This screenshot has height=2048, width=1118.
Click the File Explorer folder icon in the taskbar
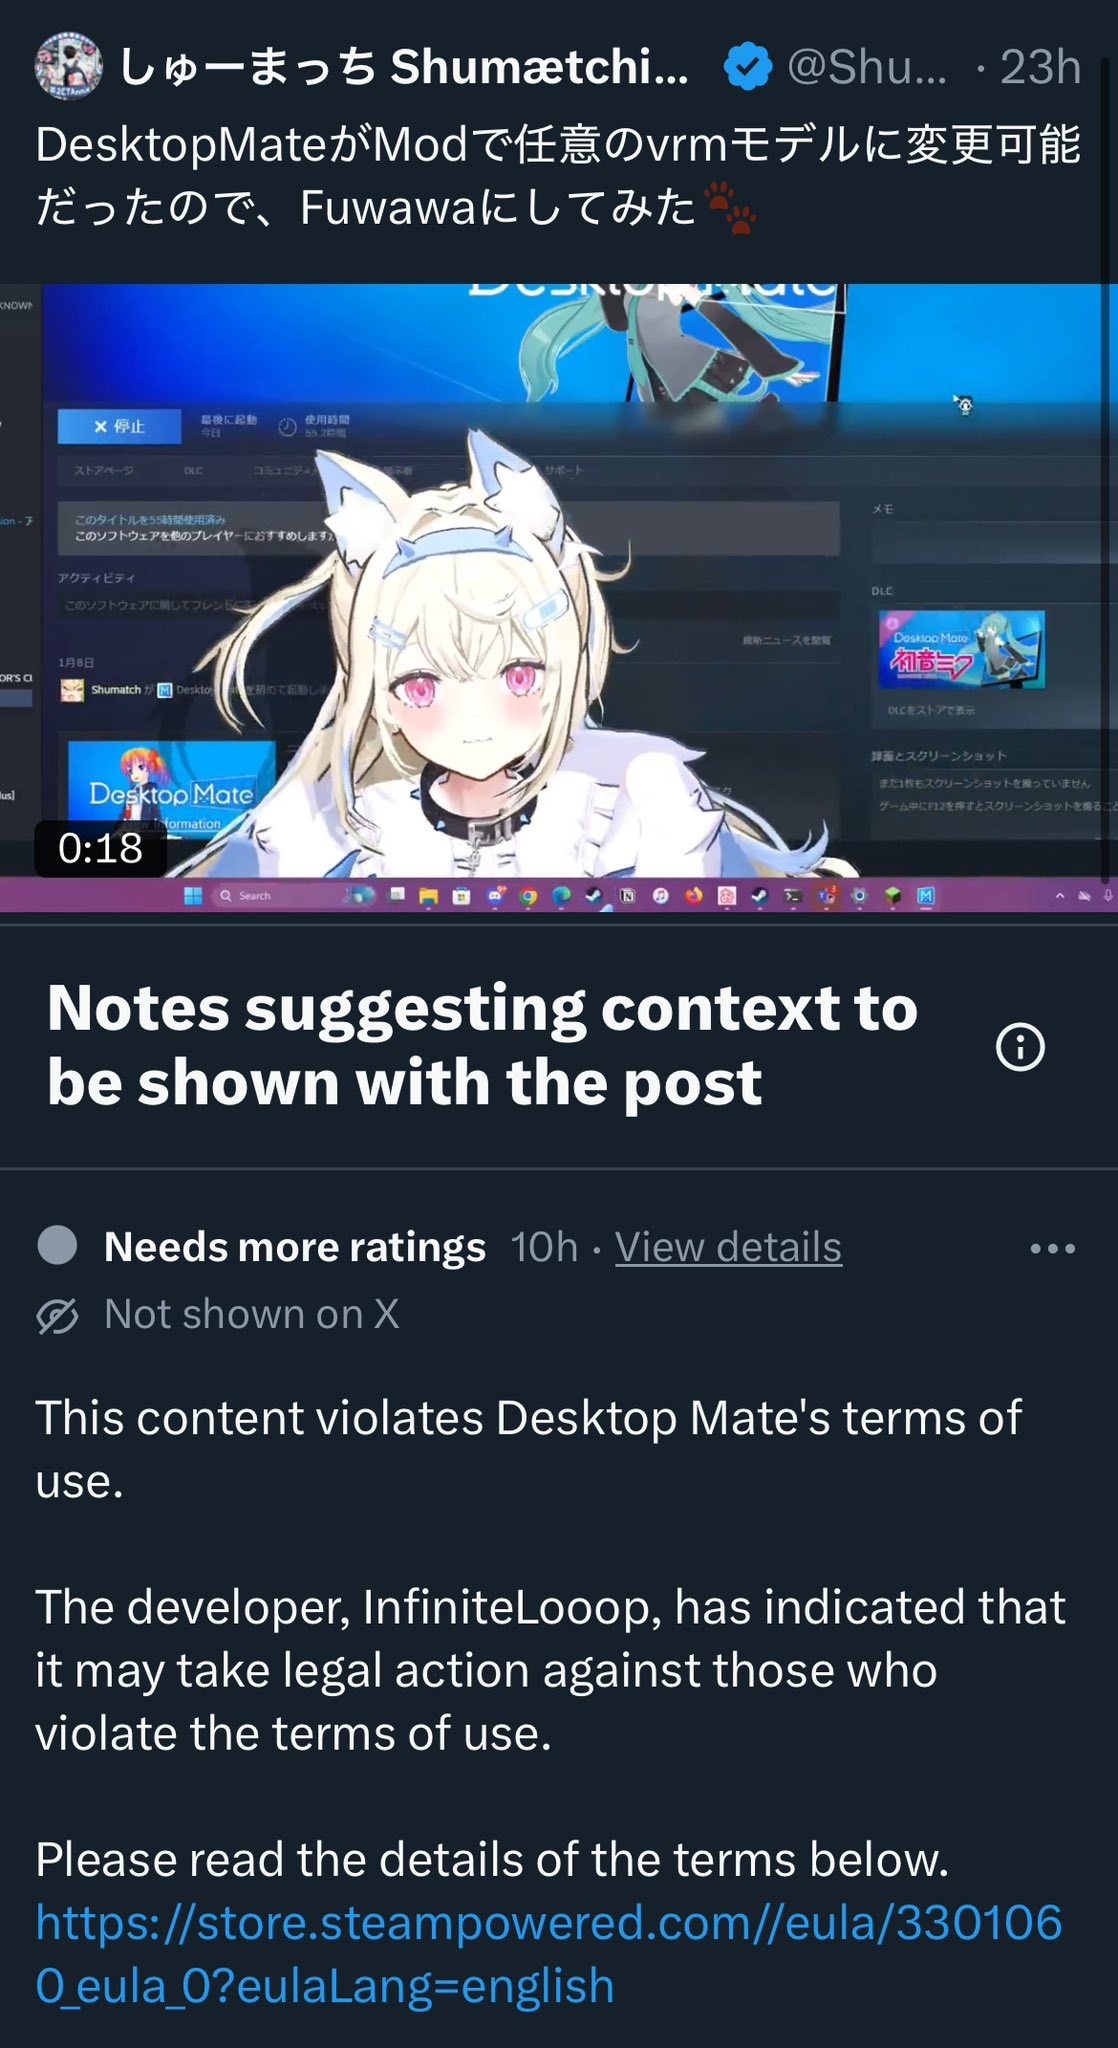click(428, 896)
